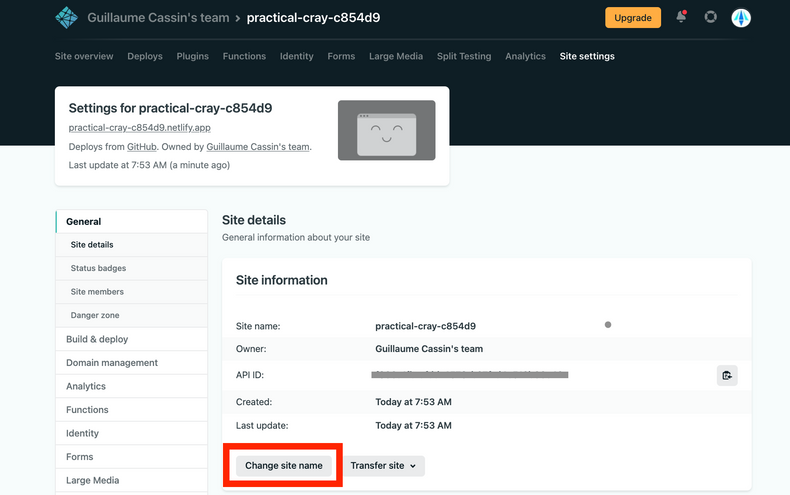Open practical-cray-c854d9.netlify.app link
The width and height of the screenshot is (790, 495).
pos(140,128)
